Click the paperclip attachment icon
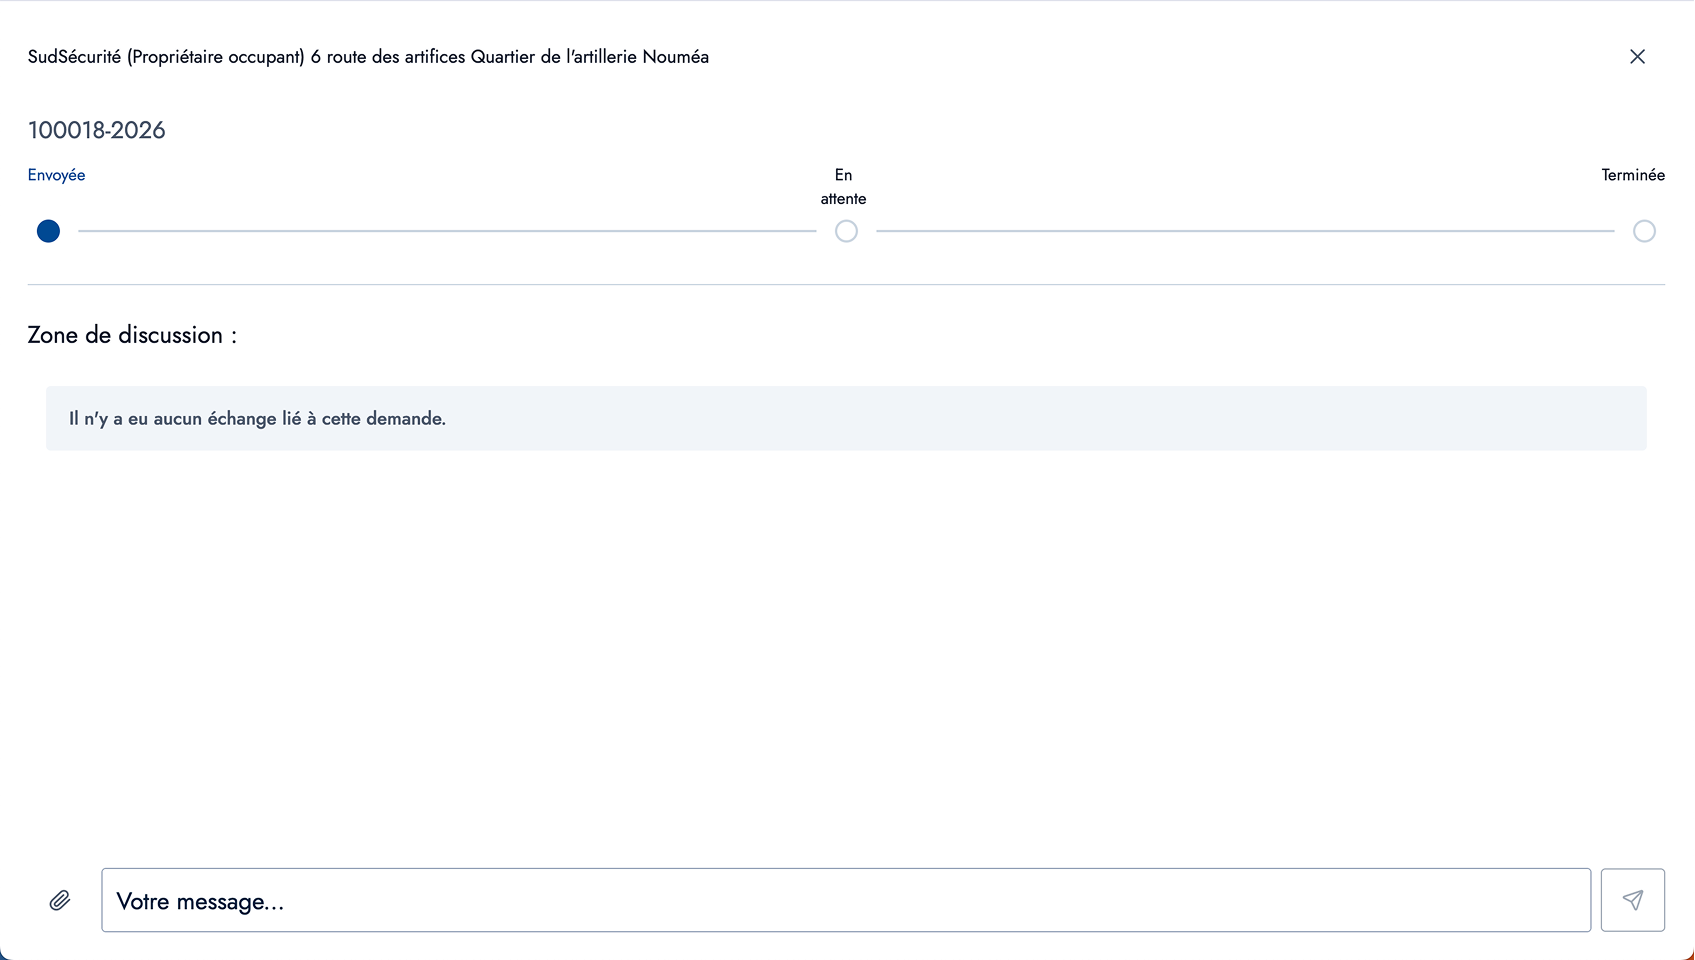The width and height of the screenshot is (1695, 960). click(60, 901)
